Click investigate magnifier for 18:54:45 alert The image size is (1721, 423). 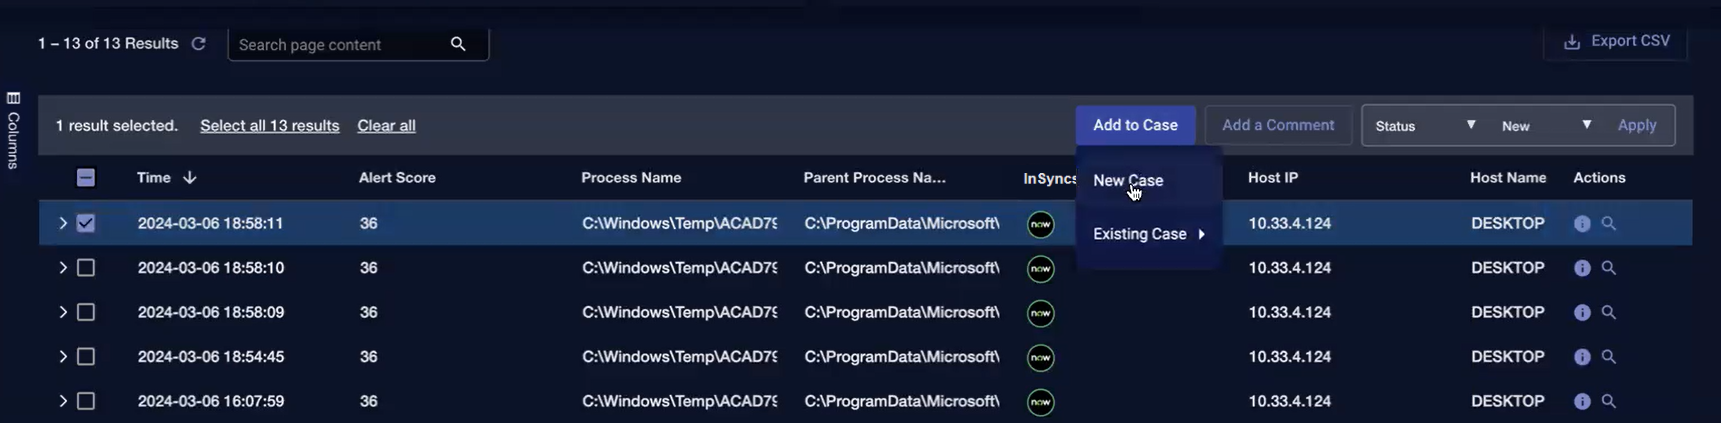(1608, 357)
